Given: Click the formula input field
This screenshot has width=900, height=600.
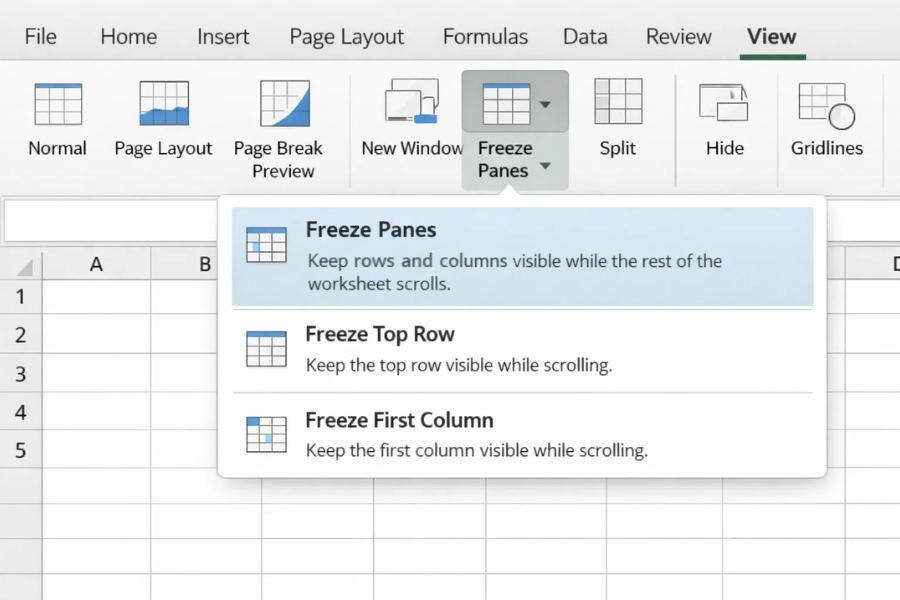Looking at the screenshot, I should pos(110,220).
